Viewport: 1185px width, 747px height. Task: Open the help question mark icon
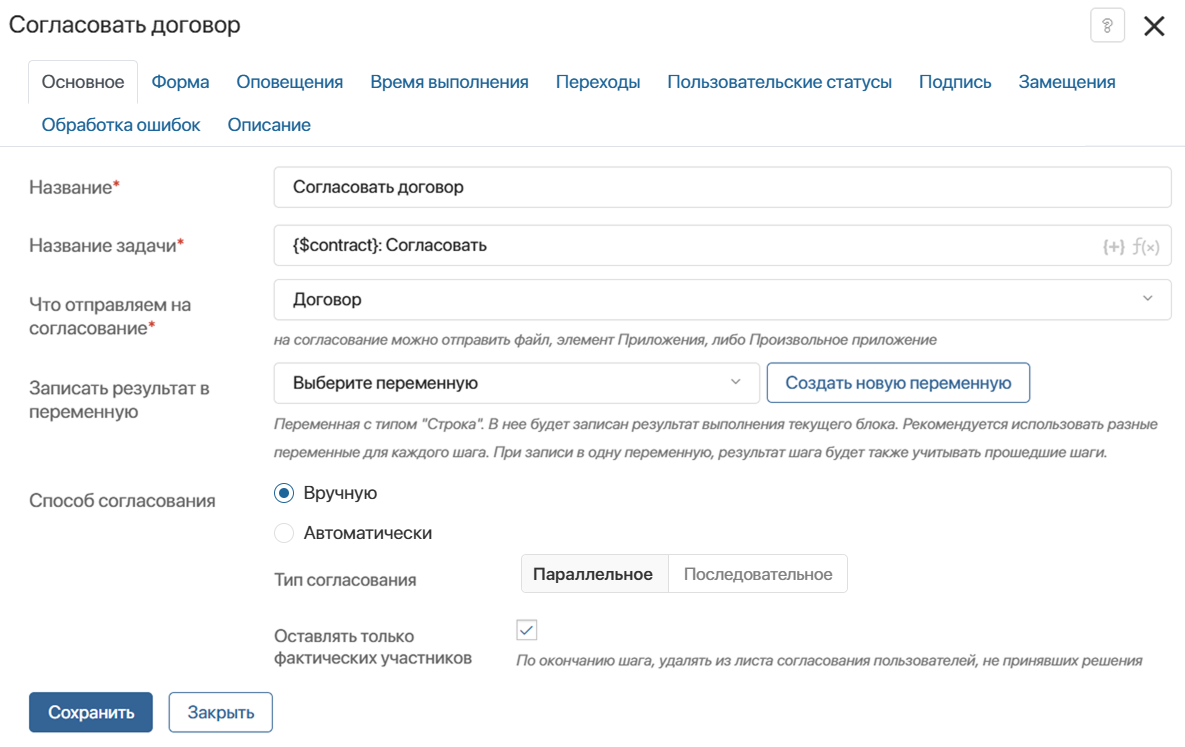click(x=1107, y=26)
